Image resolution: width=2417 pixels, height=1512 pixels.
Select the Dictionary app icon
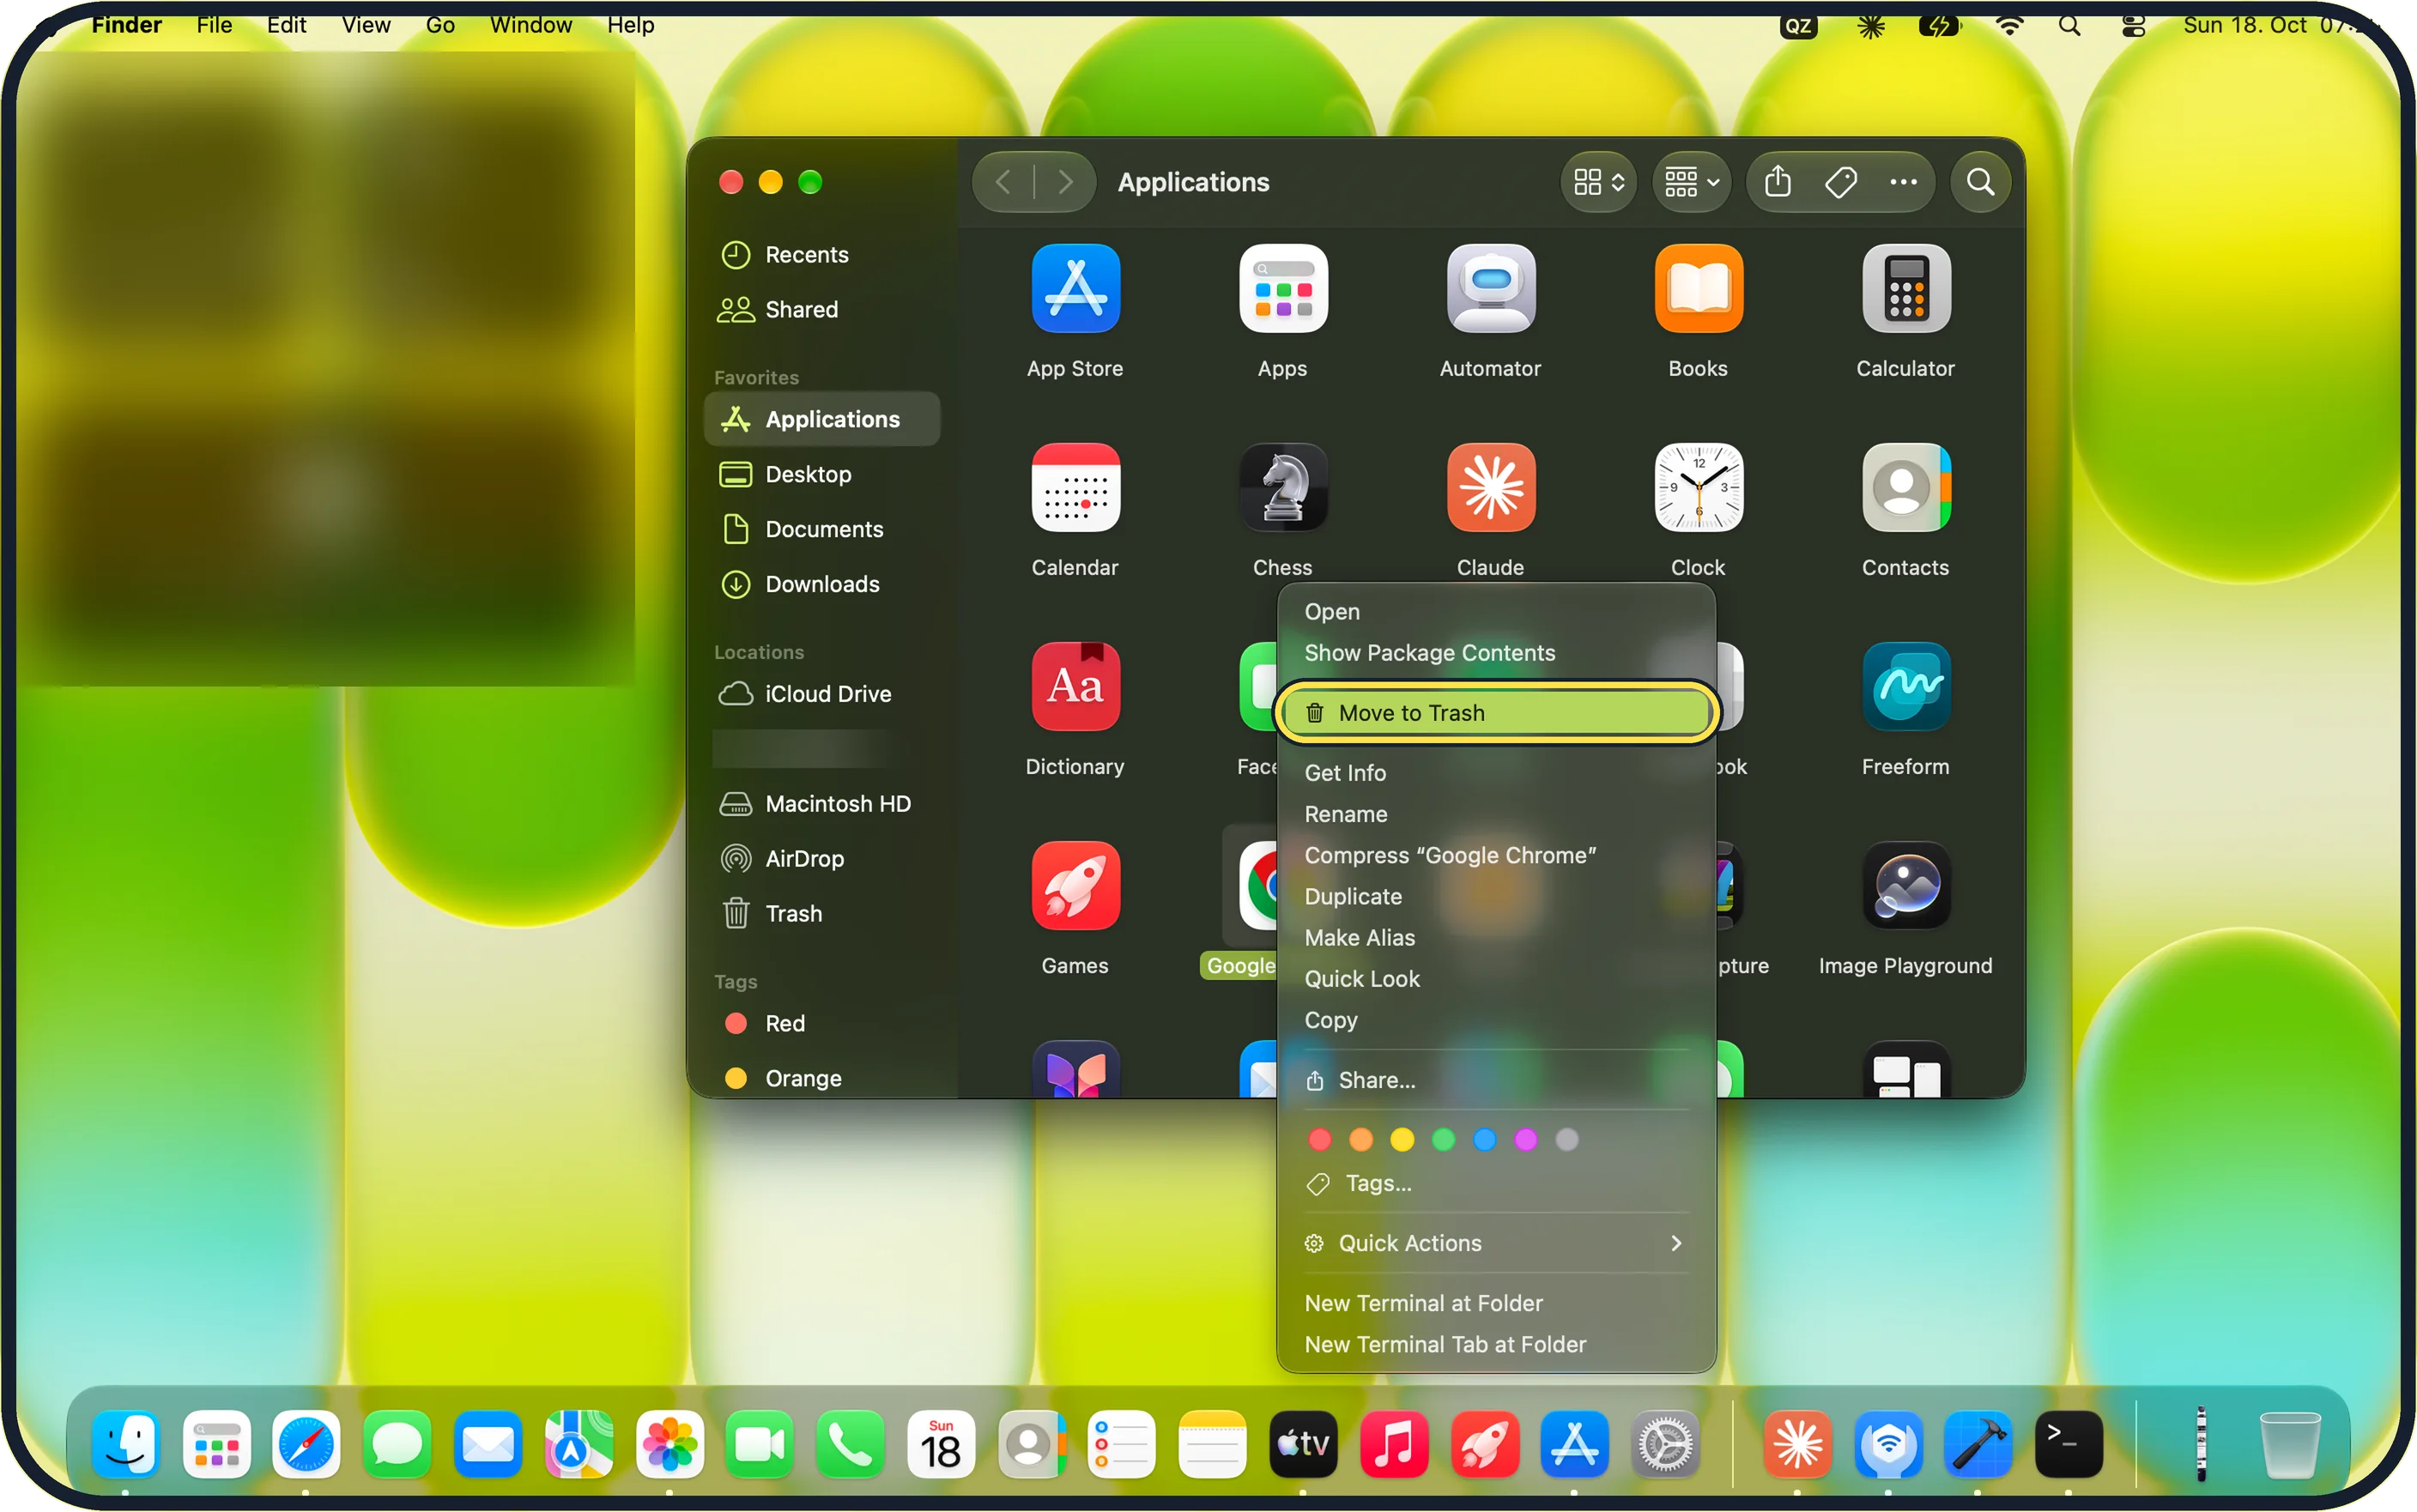(x=1075, y=686)
